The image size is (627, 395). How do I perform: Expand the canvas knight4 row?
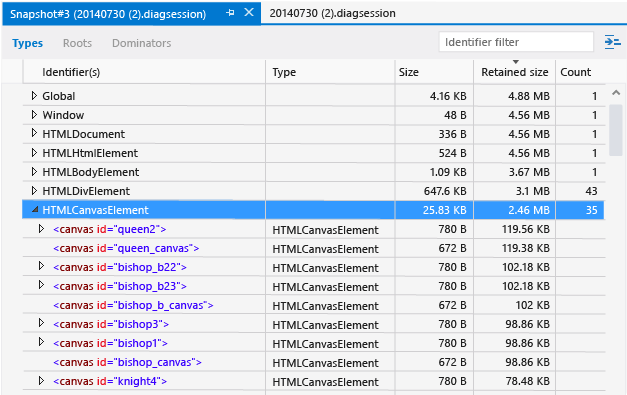[x=41, y=380]
